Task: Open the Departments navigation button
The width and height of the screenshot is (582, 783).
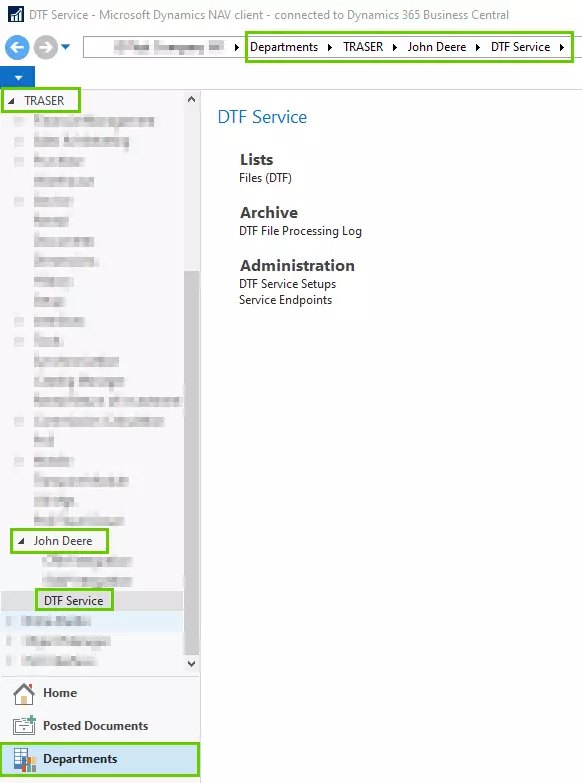Action: pos(100,759)
